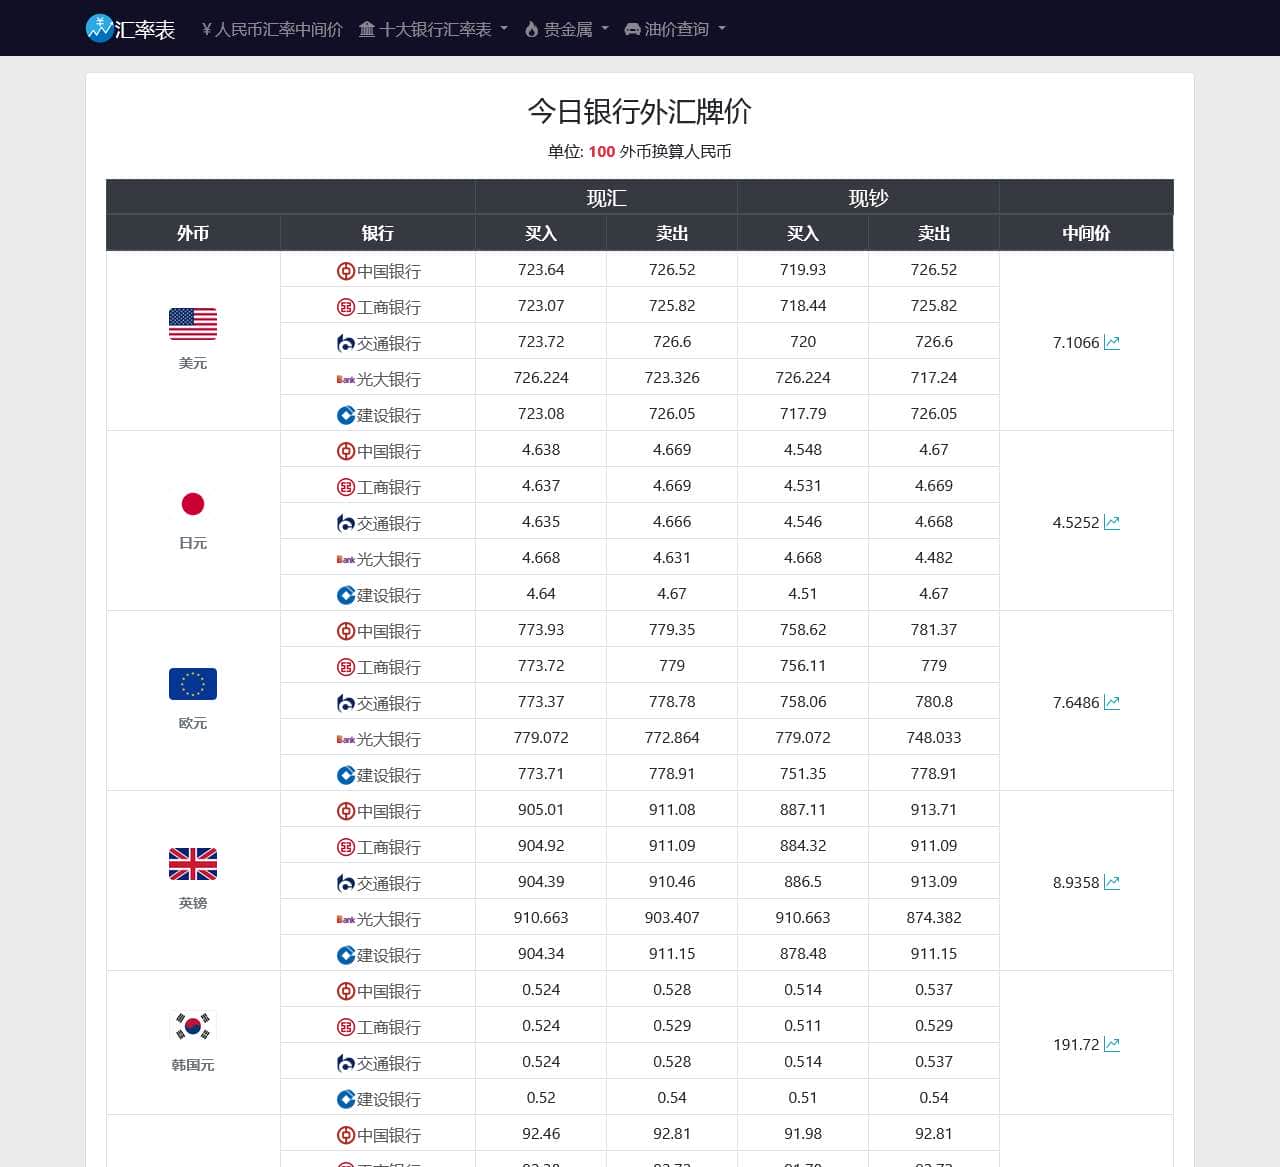Click 光大银行 logo icon in 英镑 group
Screen dimensions: 1280x1167
coord(346,919)
